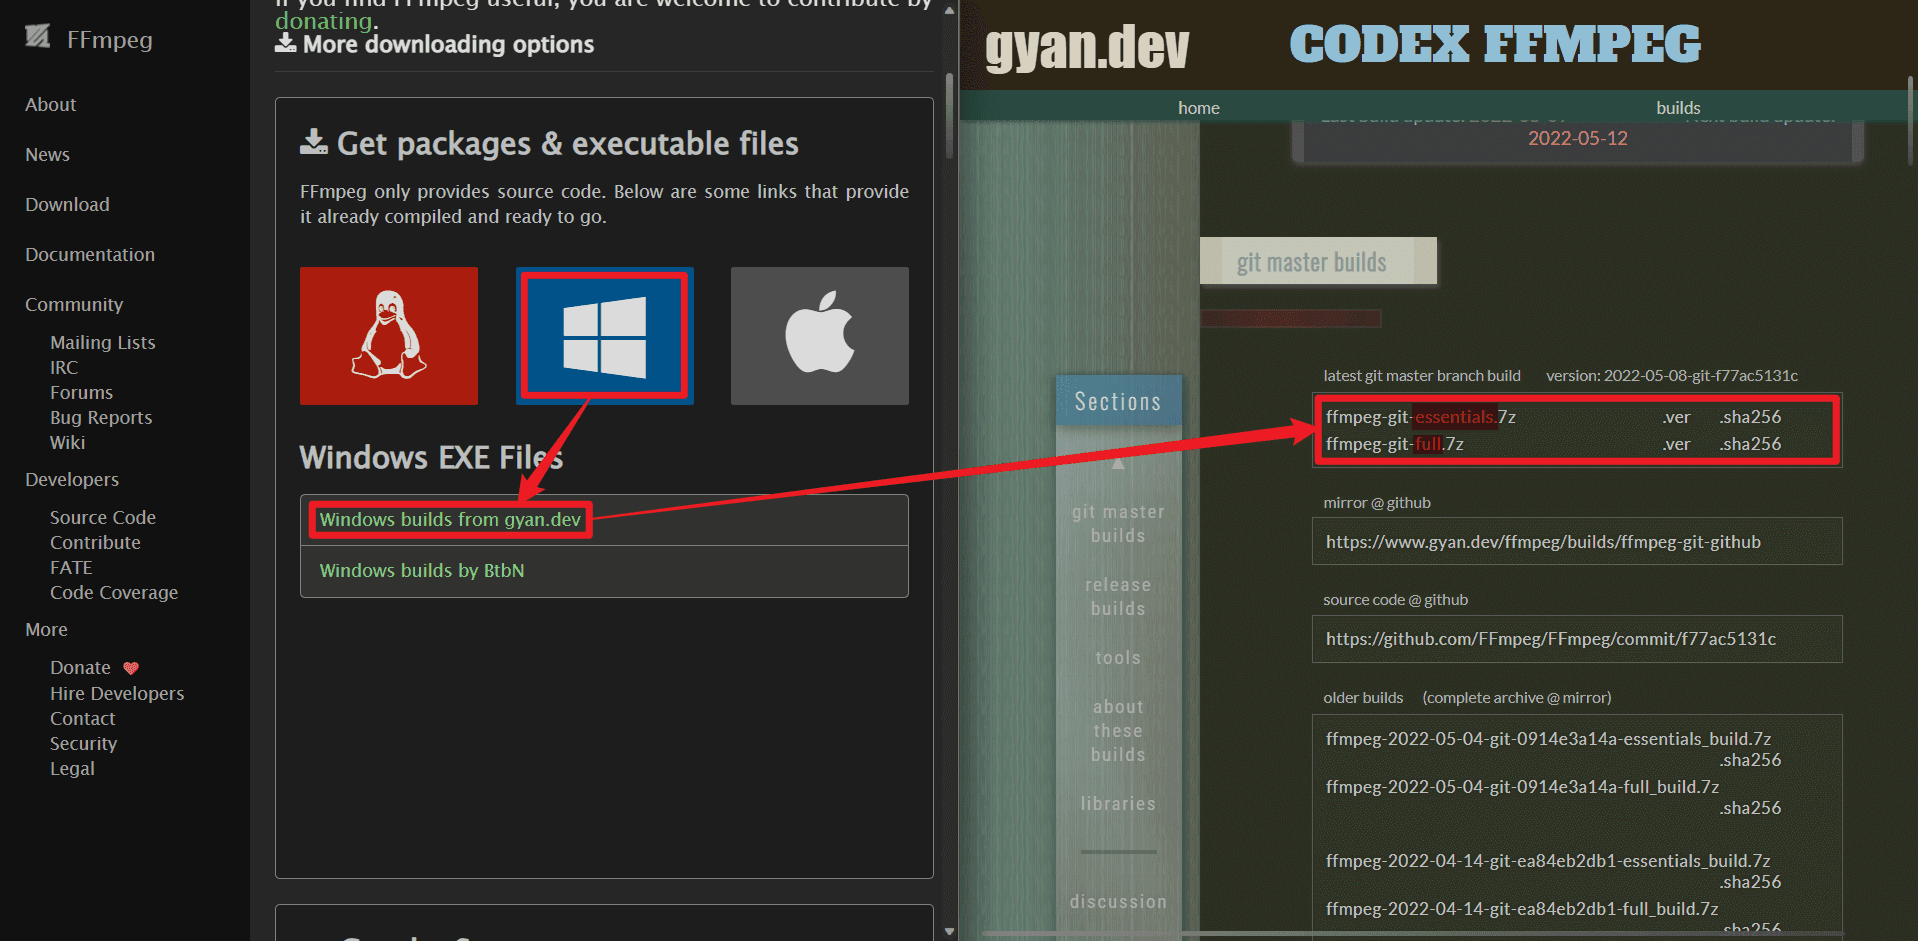Open the More section in sidebar
This screenshot has height=941, width=1918.
coord(46,630)
